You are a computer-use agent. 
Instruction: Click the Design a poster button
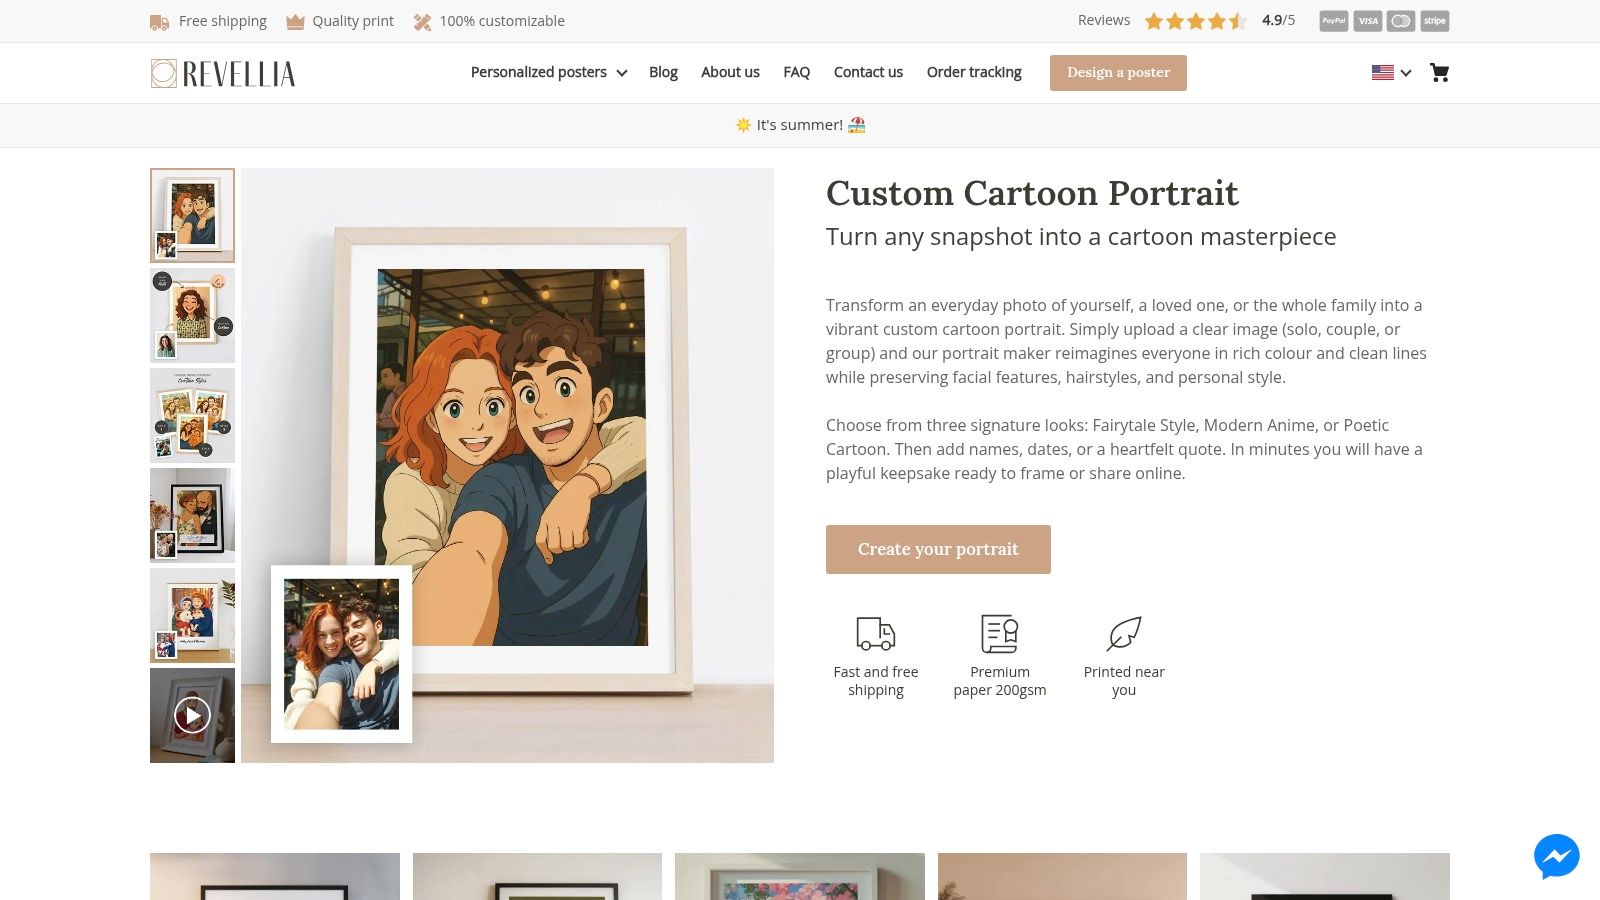(1118, 73)
